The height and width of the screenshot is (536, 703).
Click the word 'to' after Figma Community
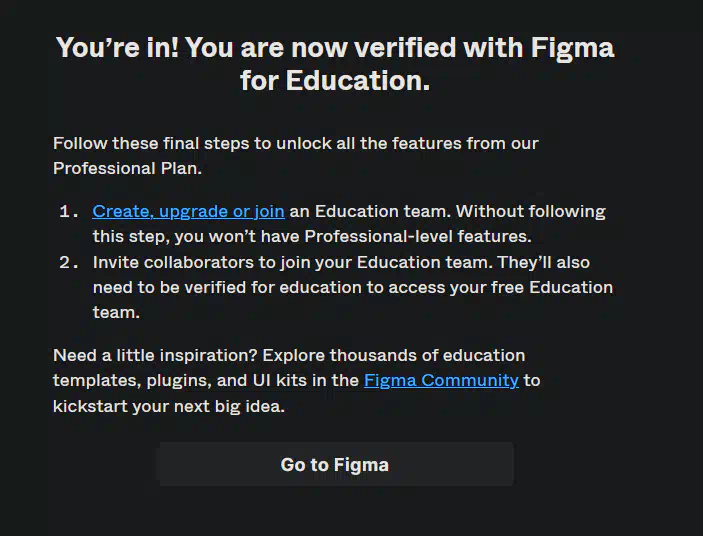click(532, 380)
